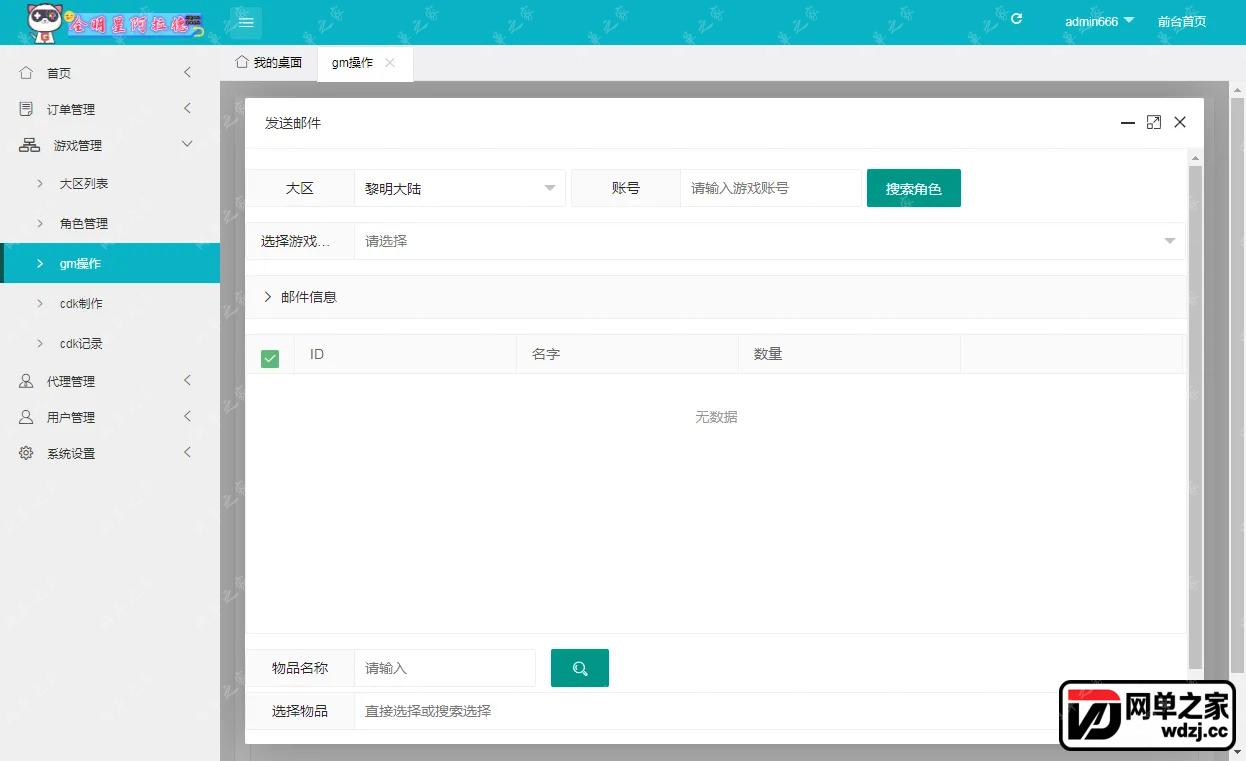Click the green magnifier search button
1246x761 pixels.
pos(580,668)
